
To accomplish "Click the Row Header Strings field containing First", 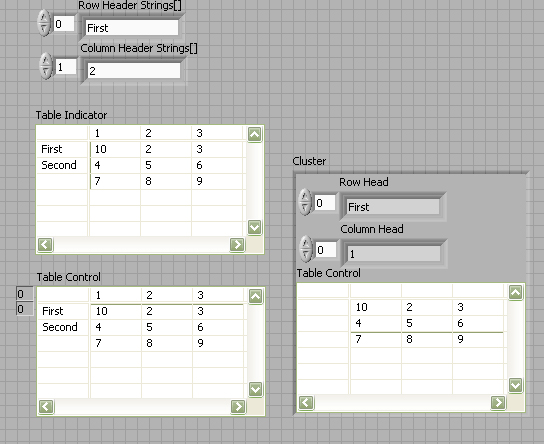I will [x=132, y=27].
